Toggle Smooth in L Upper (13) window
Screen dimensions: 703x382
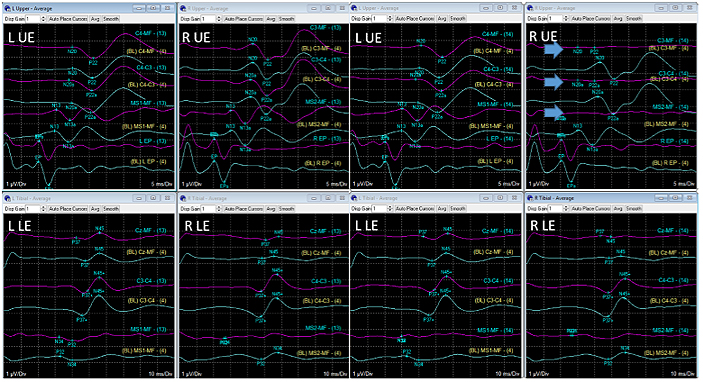coord(111,19)
